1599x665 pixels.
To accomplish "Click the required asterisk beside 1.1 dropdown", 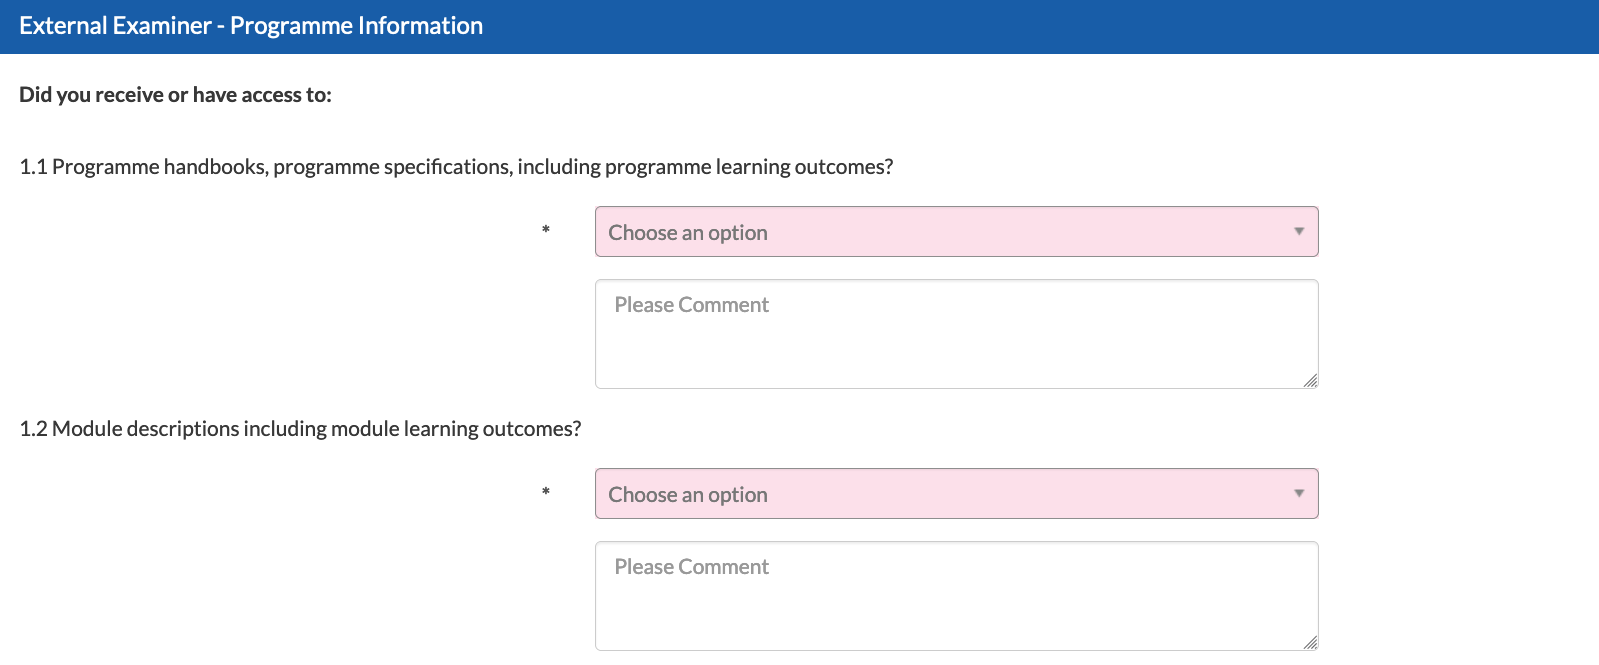I will pos(546,231).
